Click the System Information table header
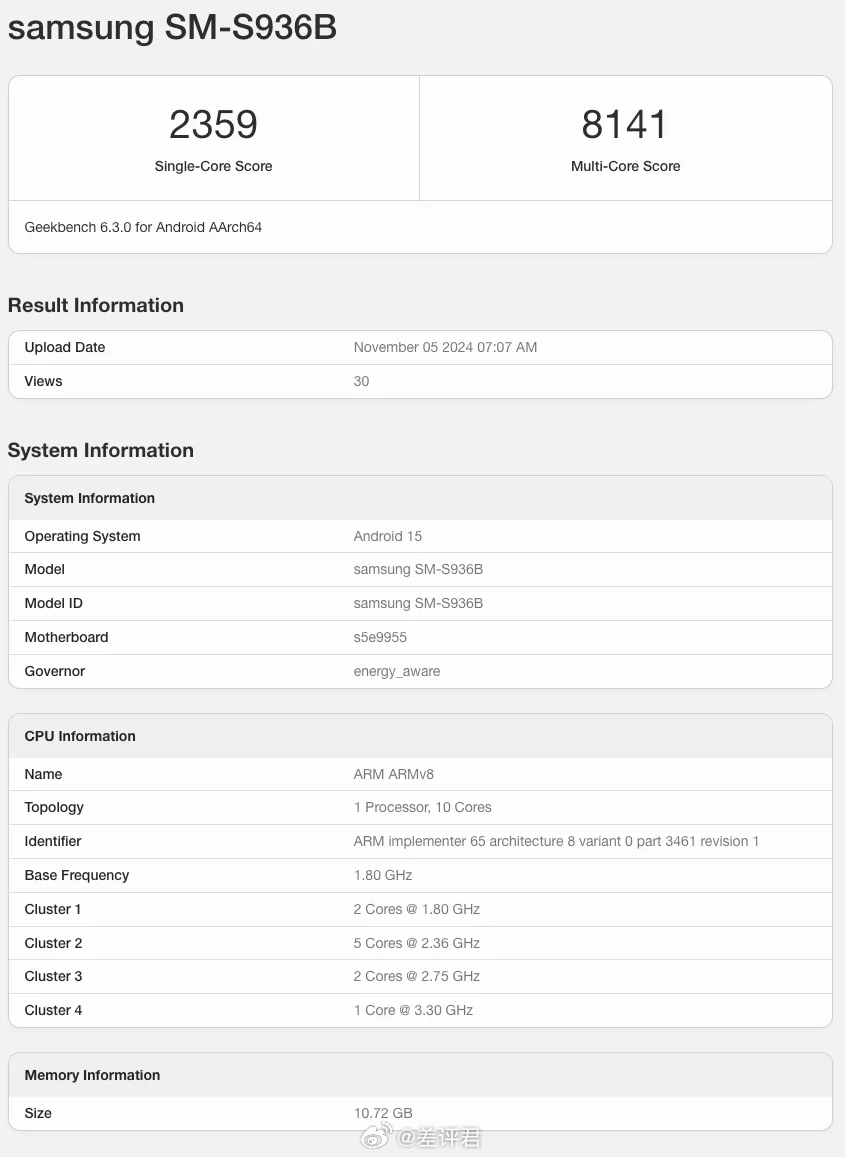The height and width of the screenshot is (1157, 845). click(421, 498)
